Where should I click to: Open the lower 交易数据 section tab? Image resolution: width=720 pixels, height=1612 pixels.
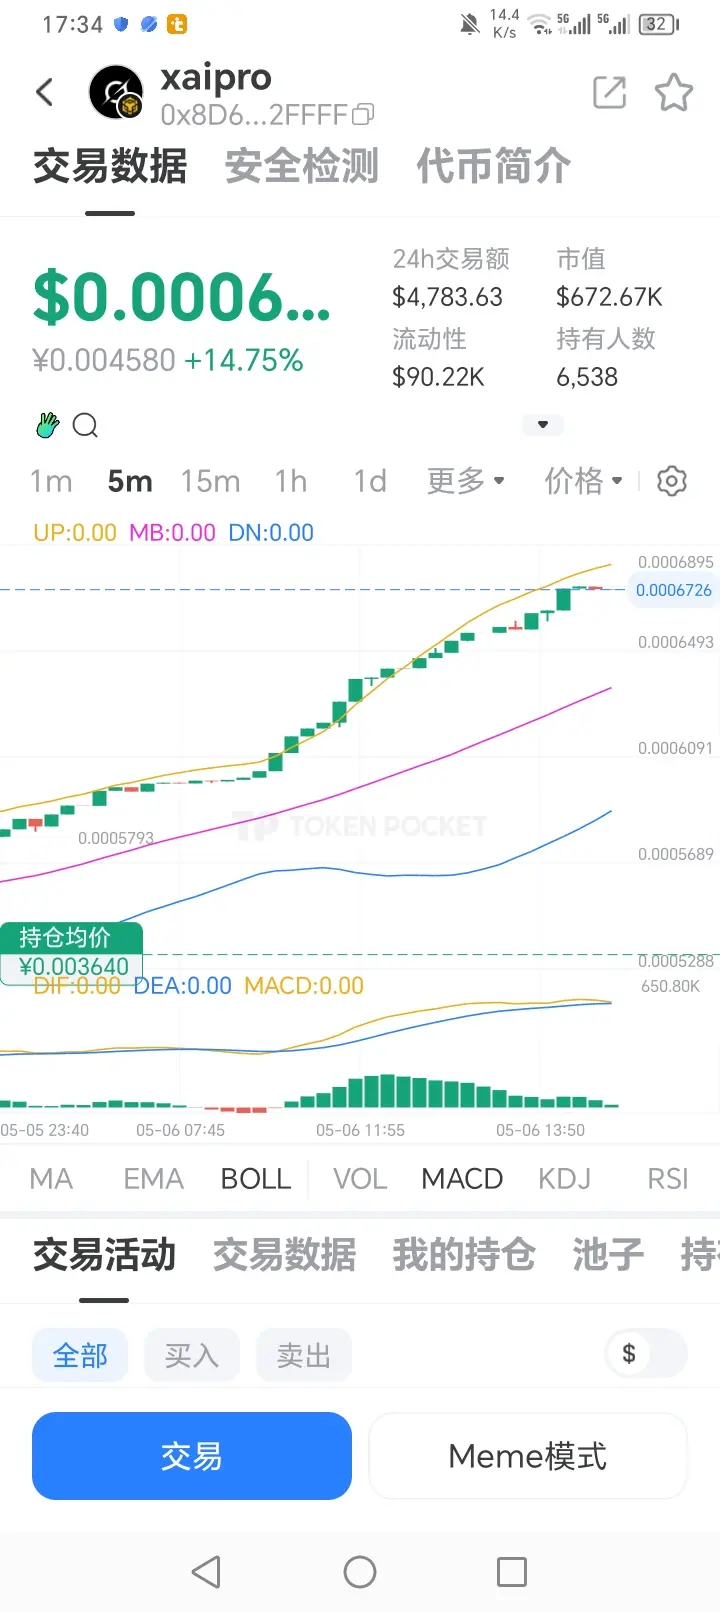pos(284,1254)
